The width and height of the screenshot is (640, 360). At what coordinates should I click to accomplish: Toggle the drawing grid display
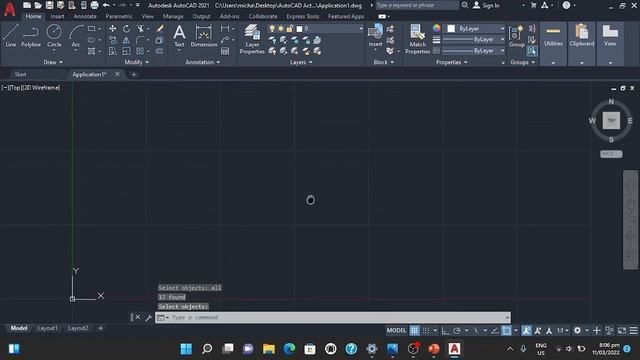(x=414, y=331)
